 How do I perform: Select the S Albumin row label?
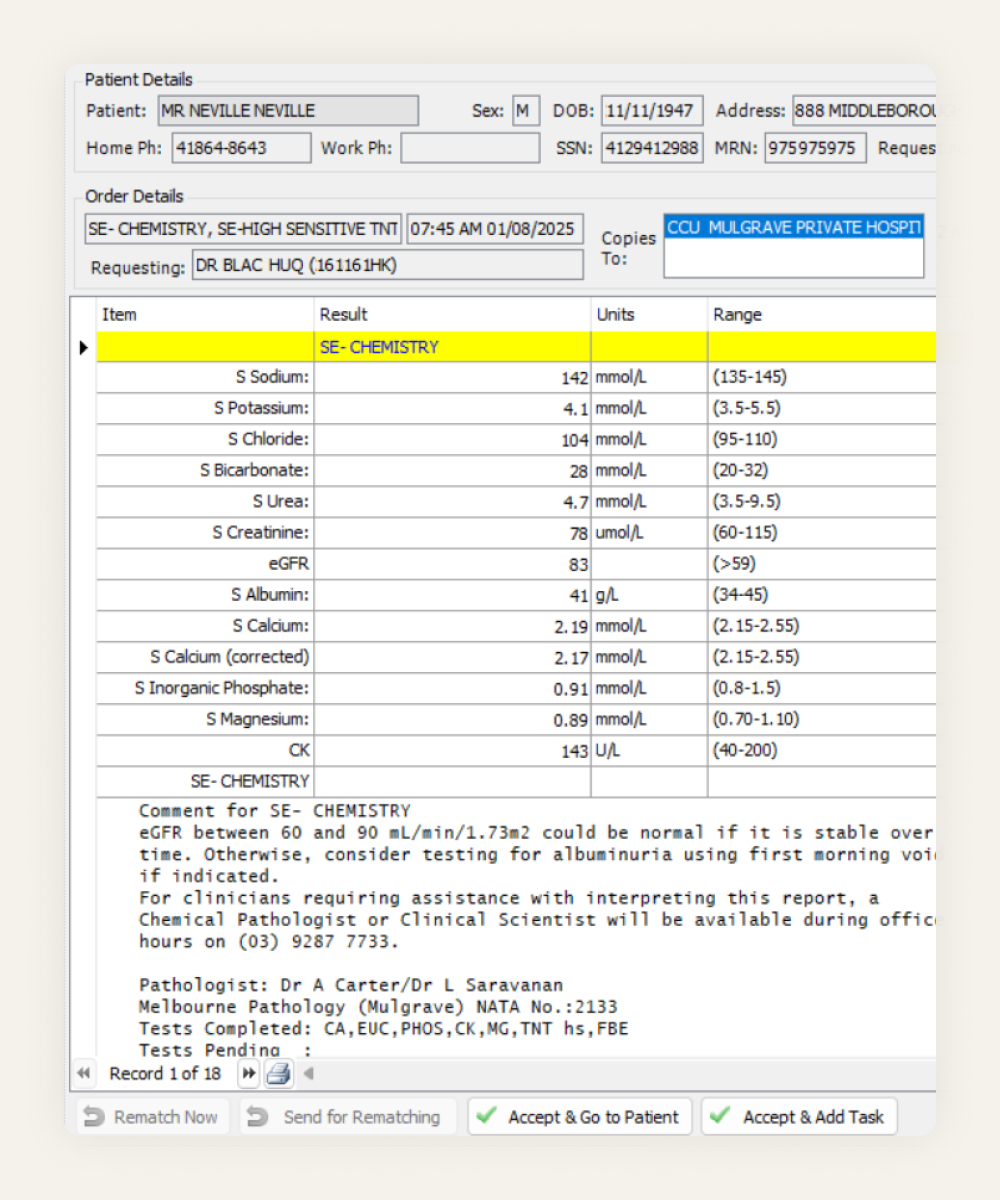[270, 594]
